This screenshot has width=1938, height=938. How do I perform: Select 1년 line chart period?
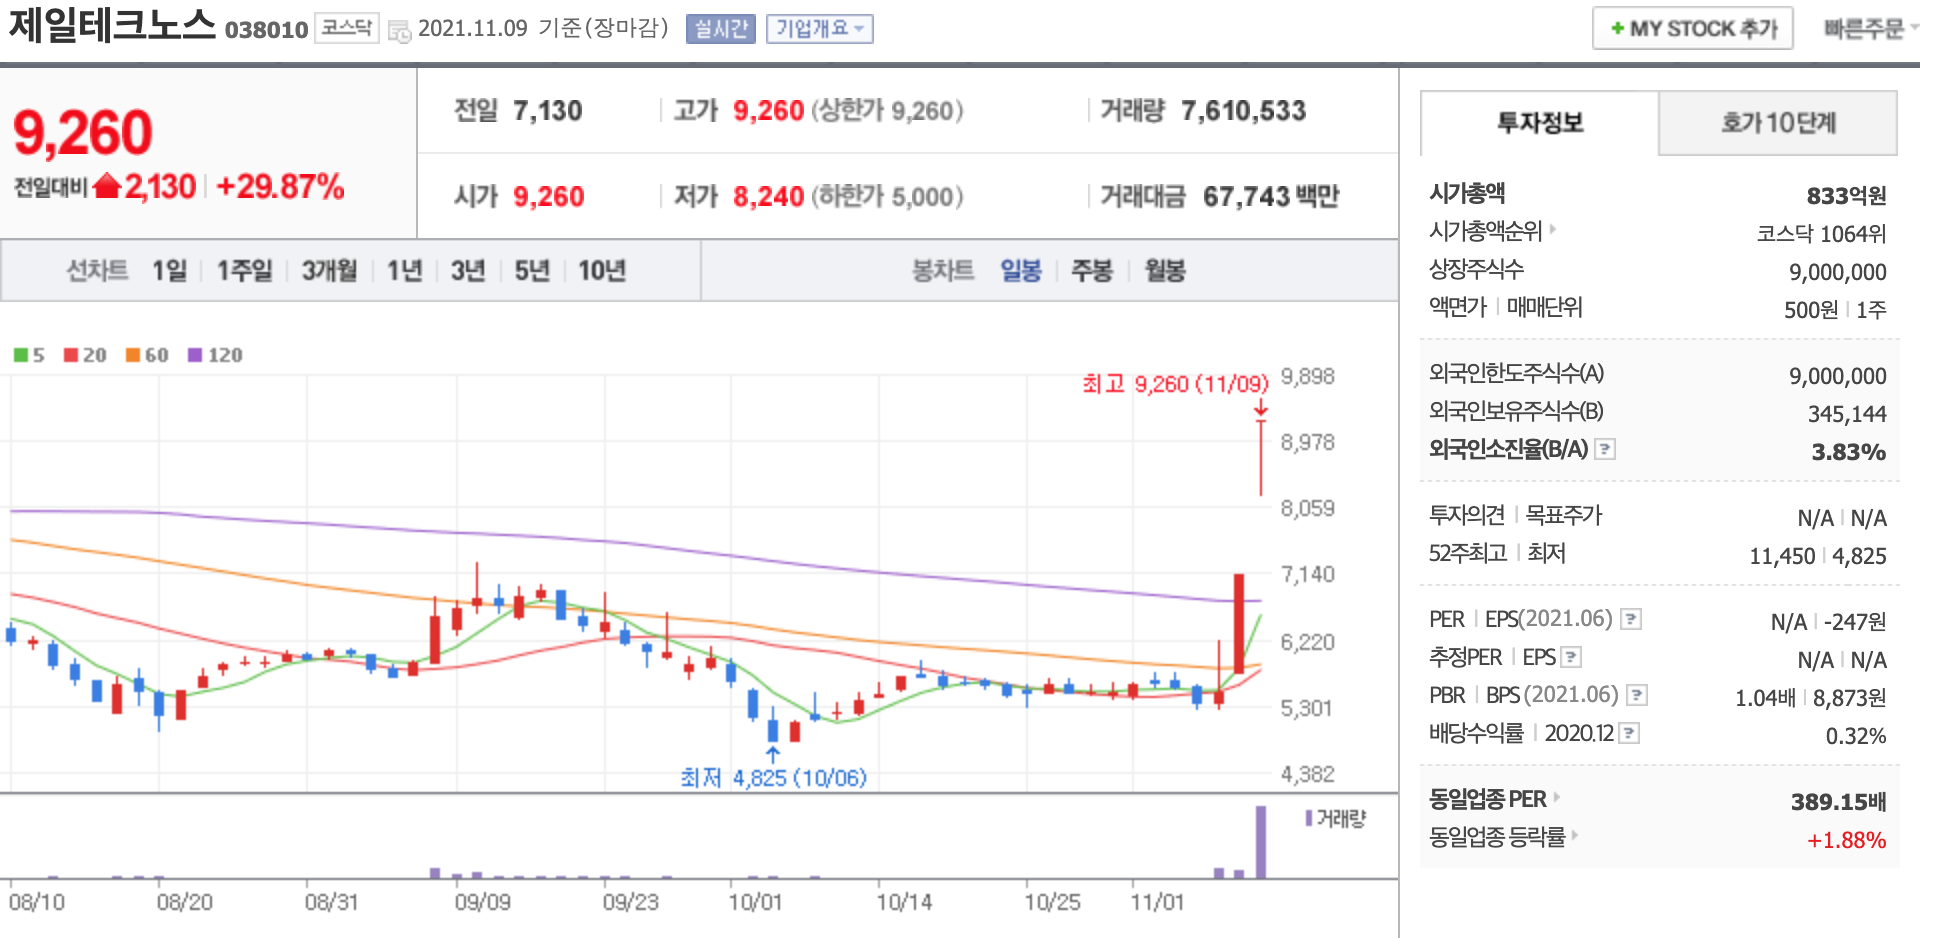coord(404,271)
